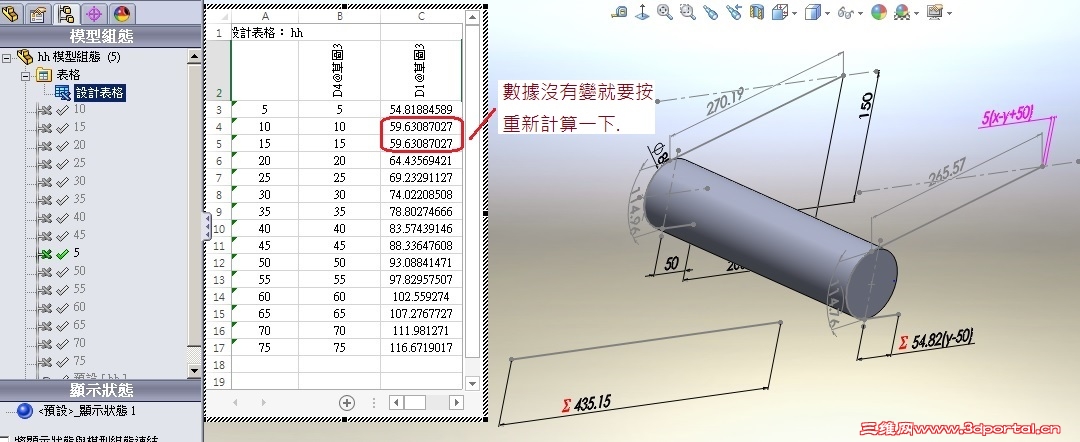Image resolution: width=1080 pixels, height=442 pixels.
Task: Select column A header in design table
Action: tap(264, 17)
